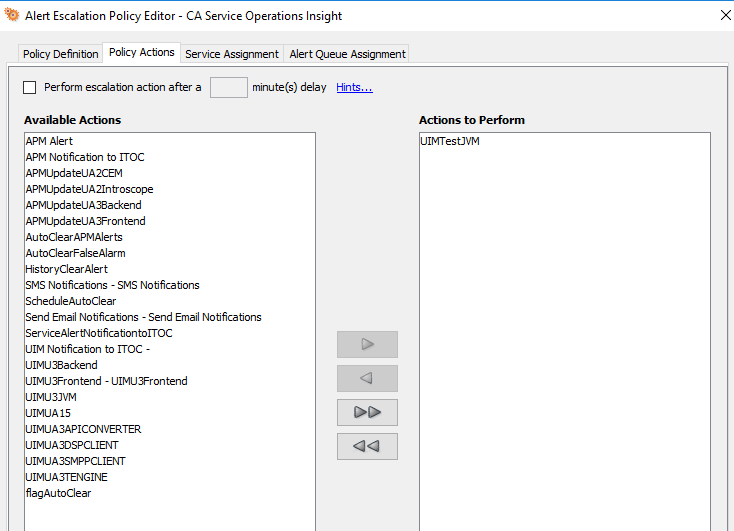Pick the AutoClearAPMAlerts action
The width and height of the screenshot is (734, 531).
point(169,237)
